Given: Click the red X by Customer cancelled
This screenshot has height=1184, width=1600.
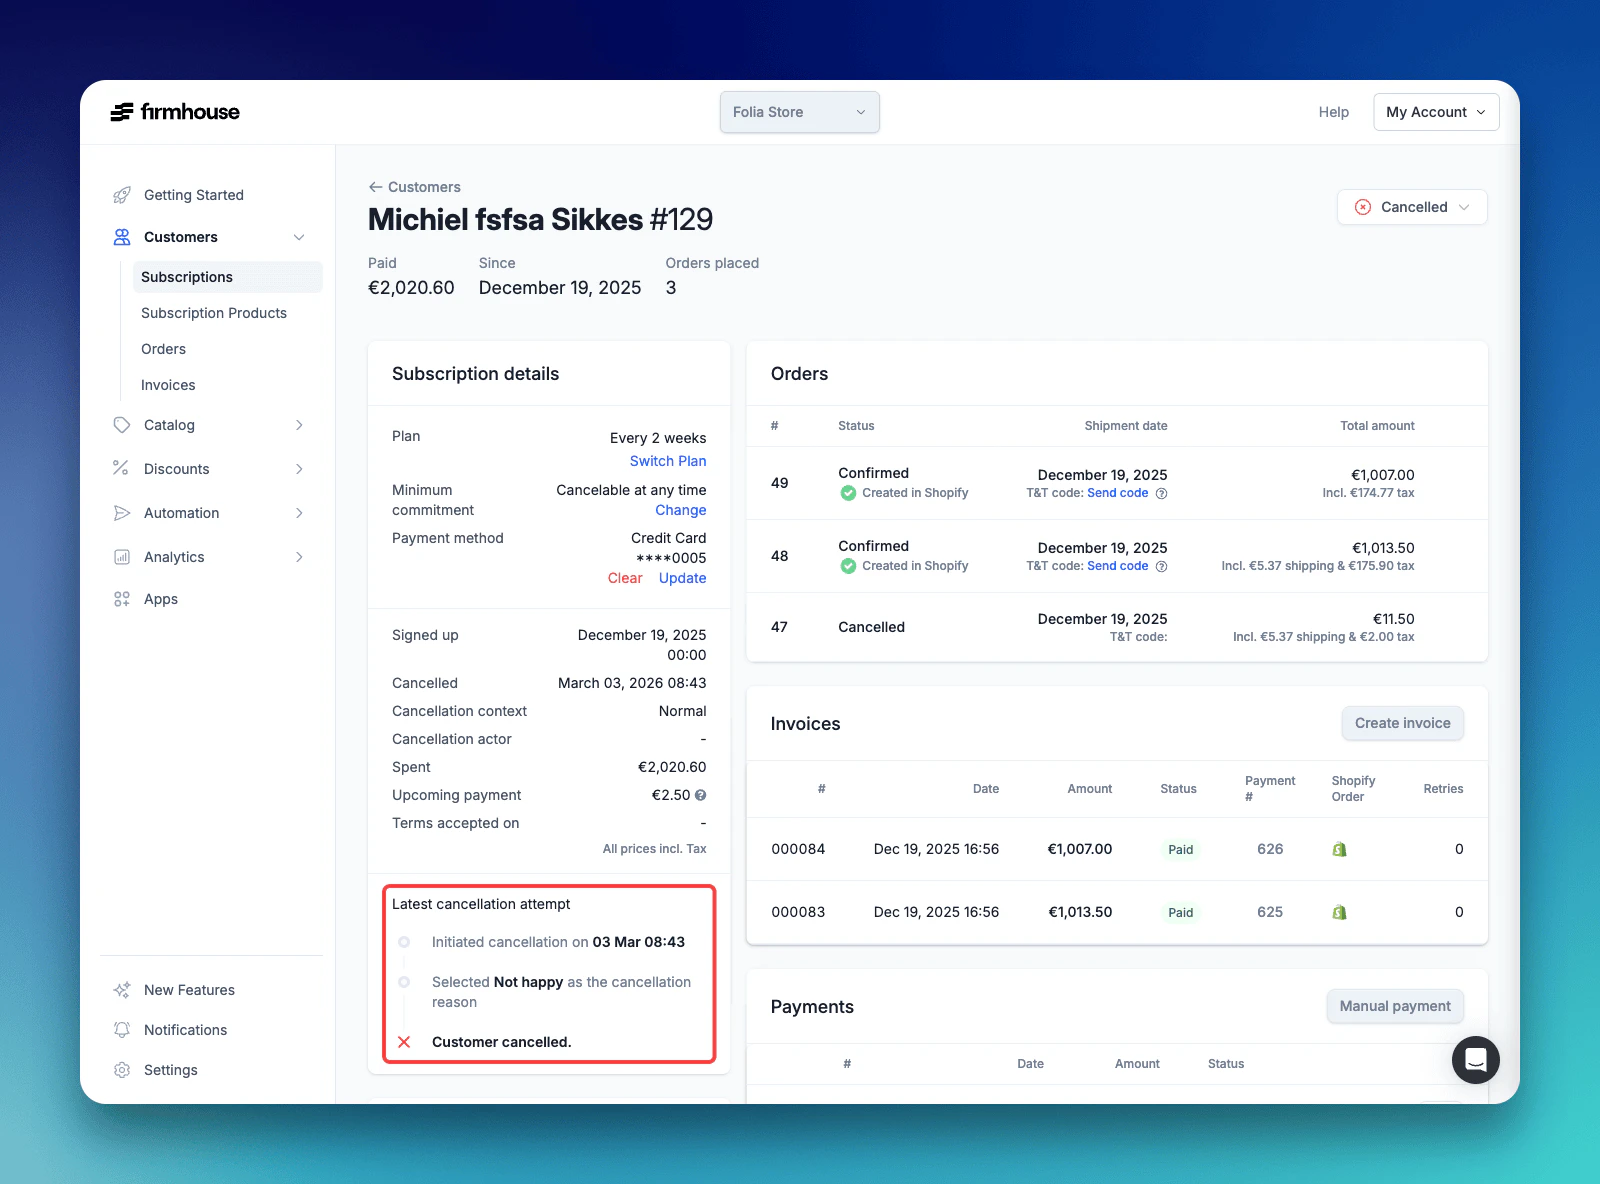Looking at the screenshot, I should [x=404, y=1042].
